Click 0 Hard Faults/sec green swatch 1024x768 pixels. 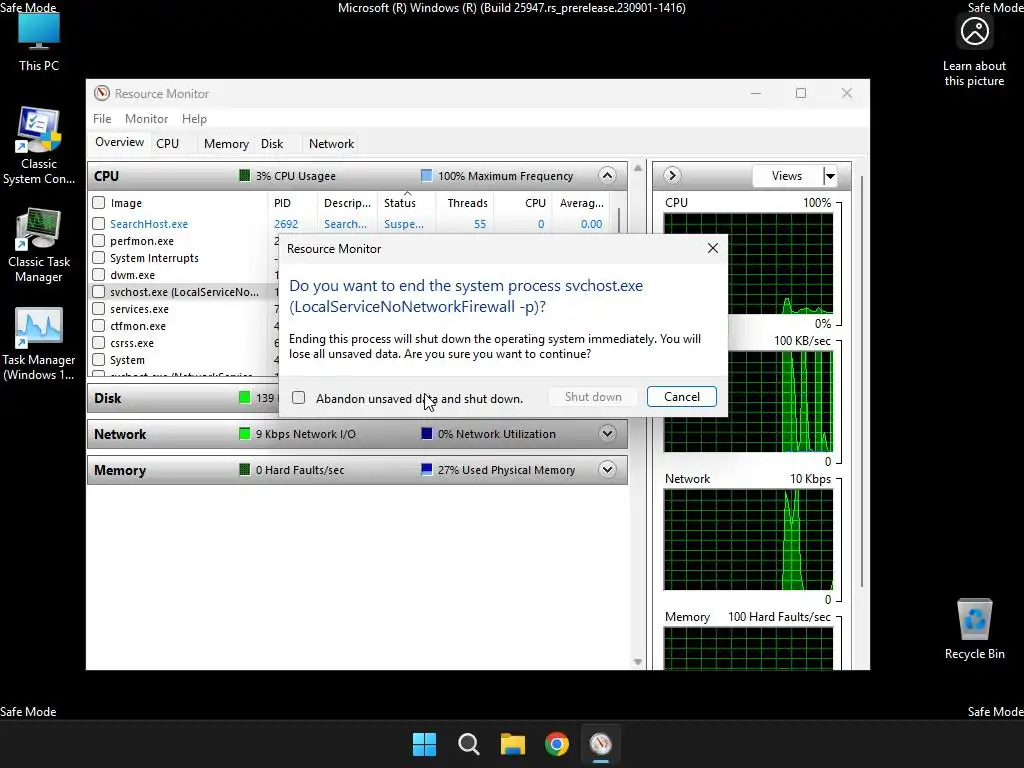pyautogui.click(x=244, y=469)
